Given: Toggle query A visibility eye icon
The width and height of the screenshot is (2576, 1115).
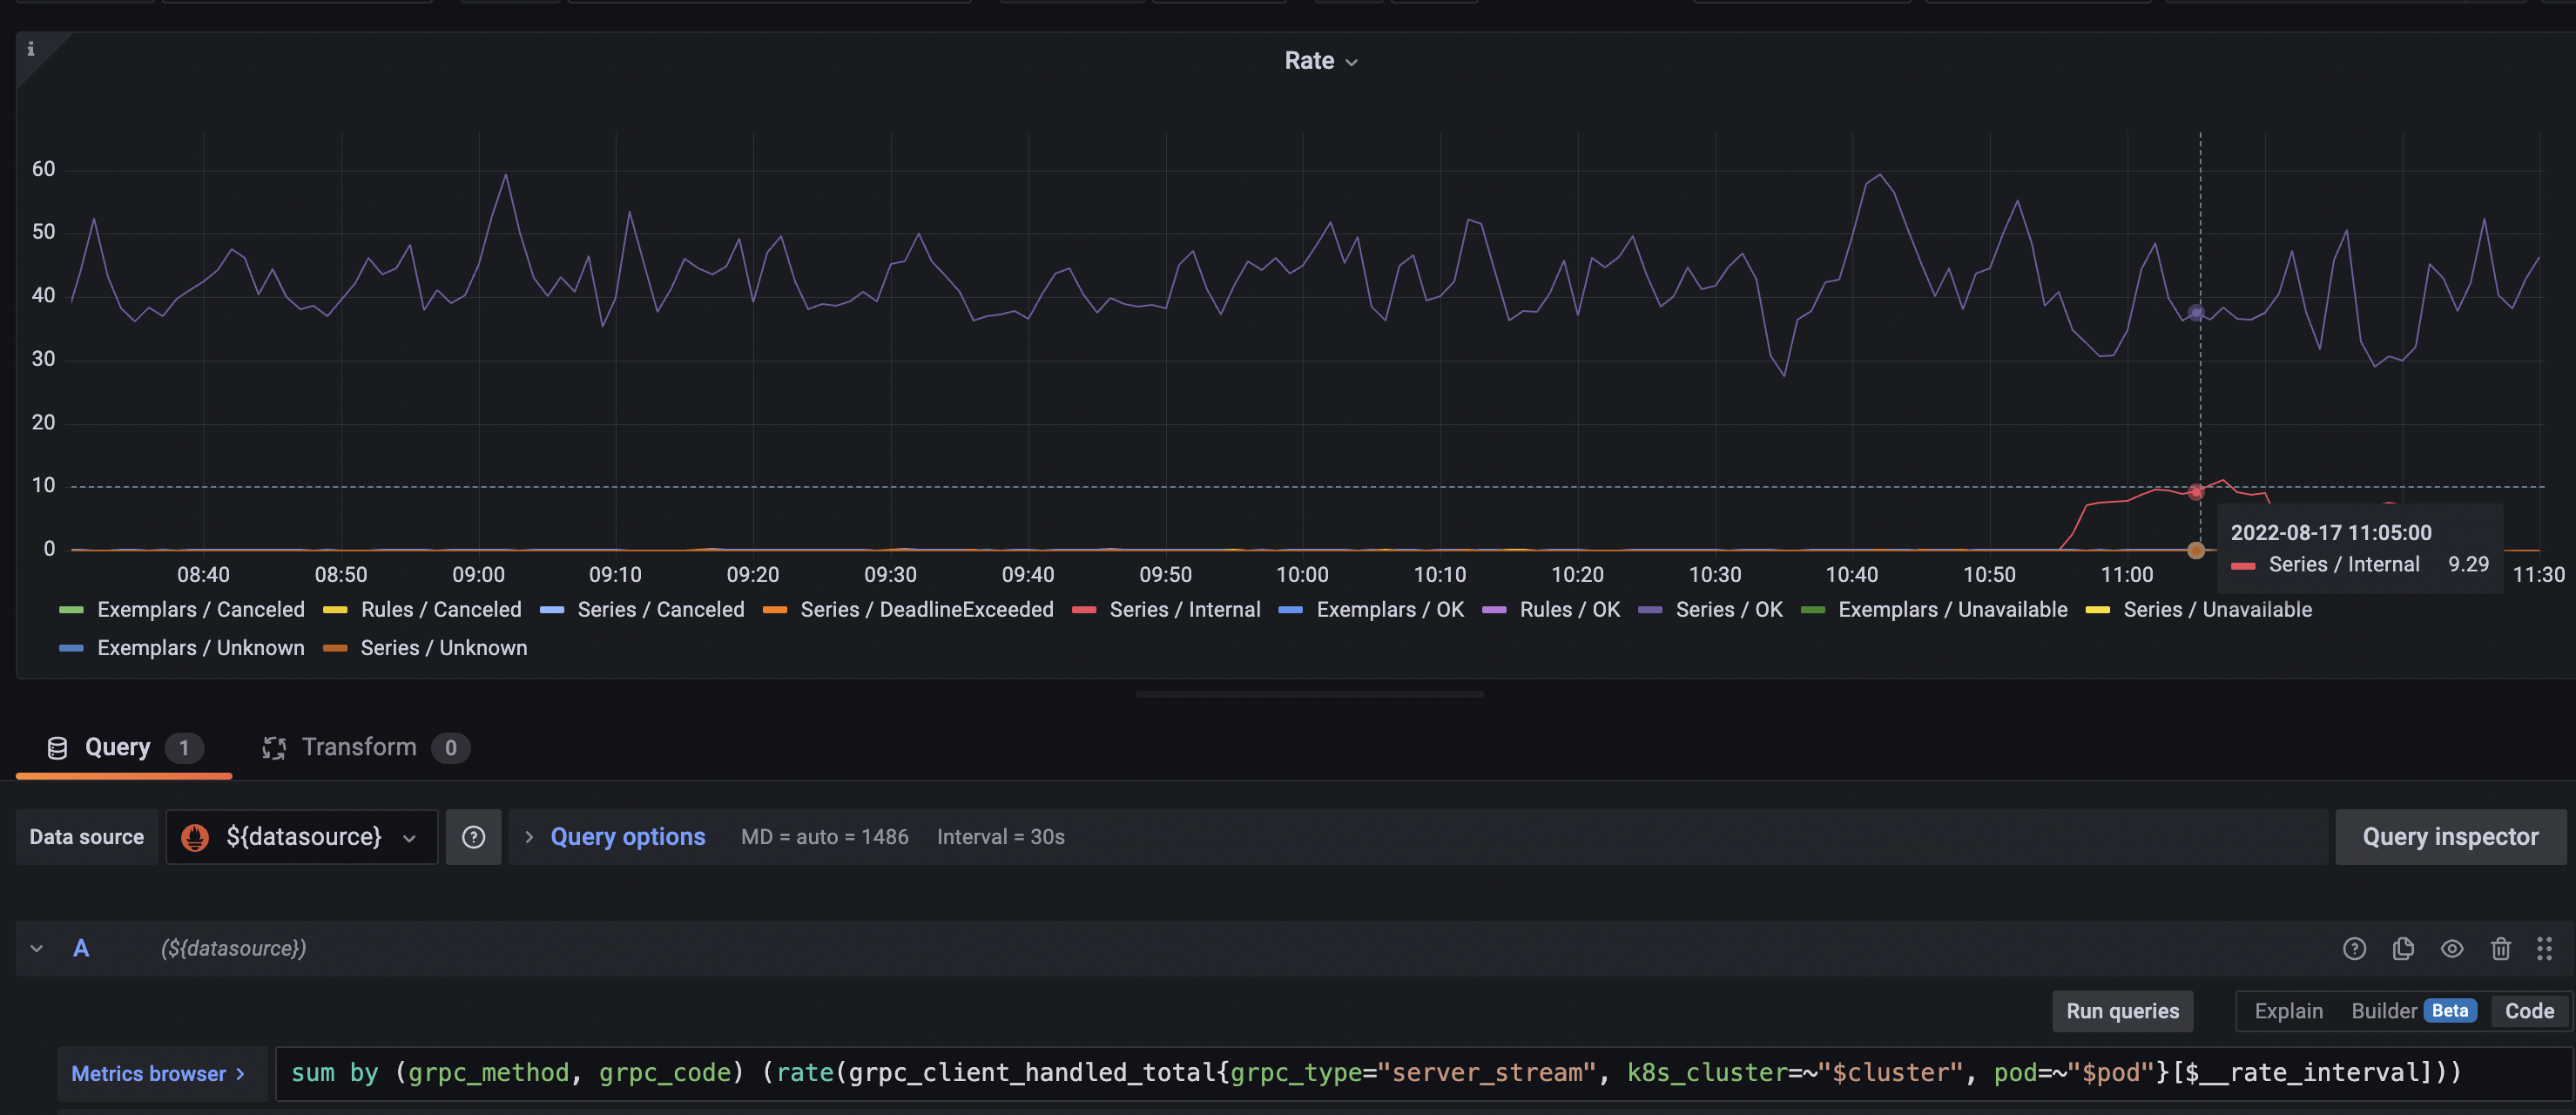Looking at the screenshot, I should (2451, 949).
